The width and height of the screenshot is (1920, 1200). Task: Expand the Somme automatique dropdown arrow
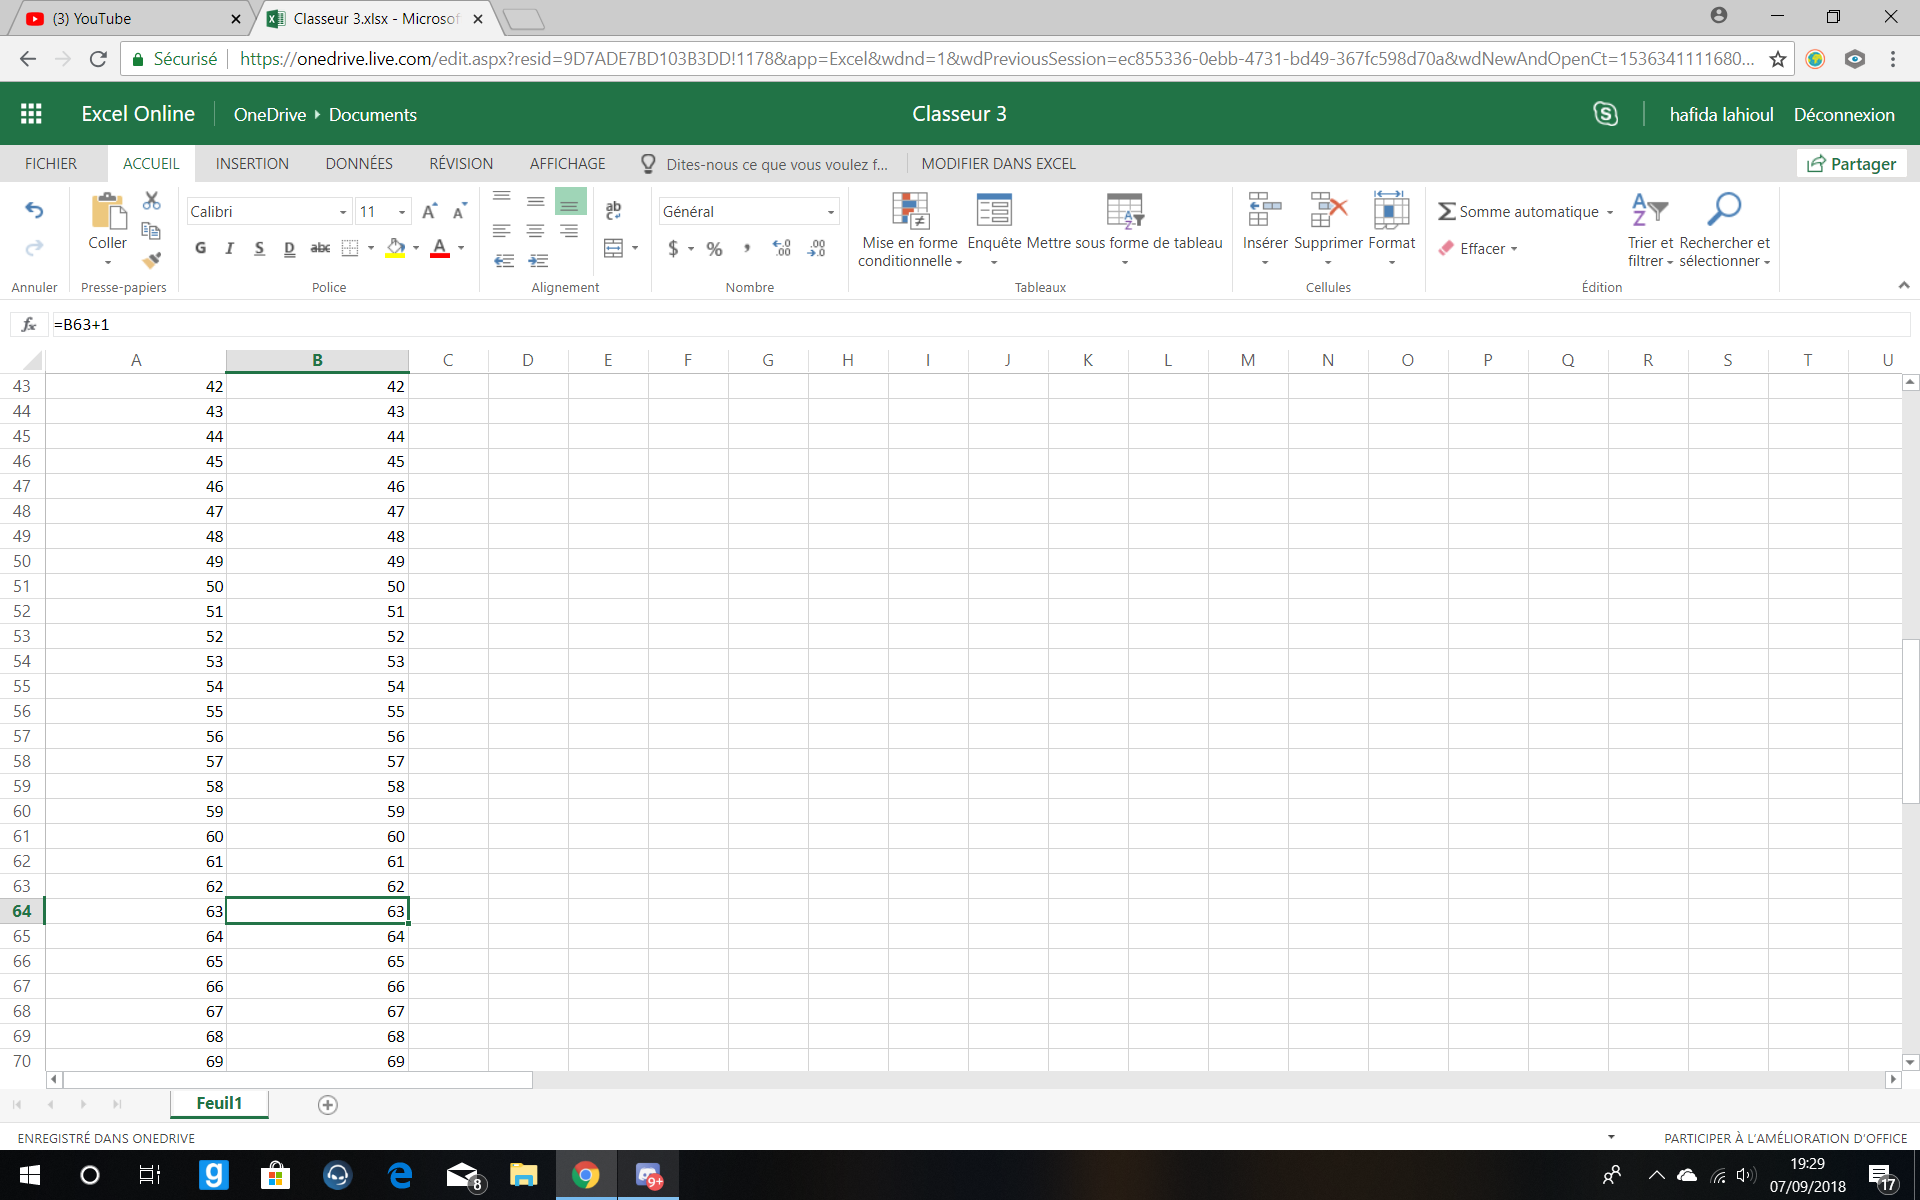click(x=1610, y=212)
